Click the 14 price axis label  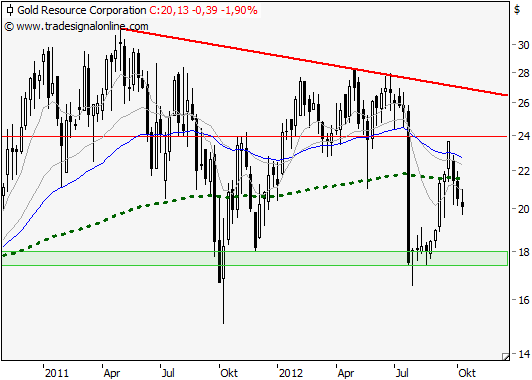point(523,354)
